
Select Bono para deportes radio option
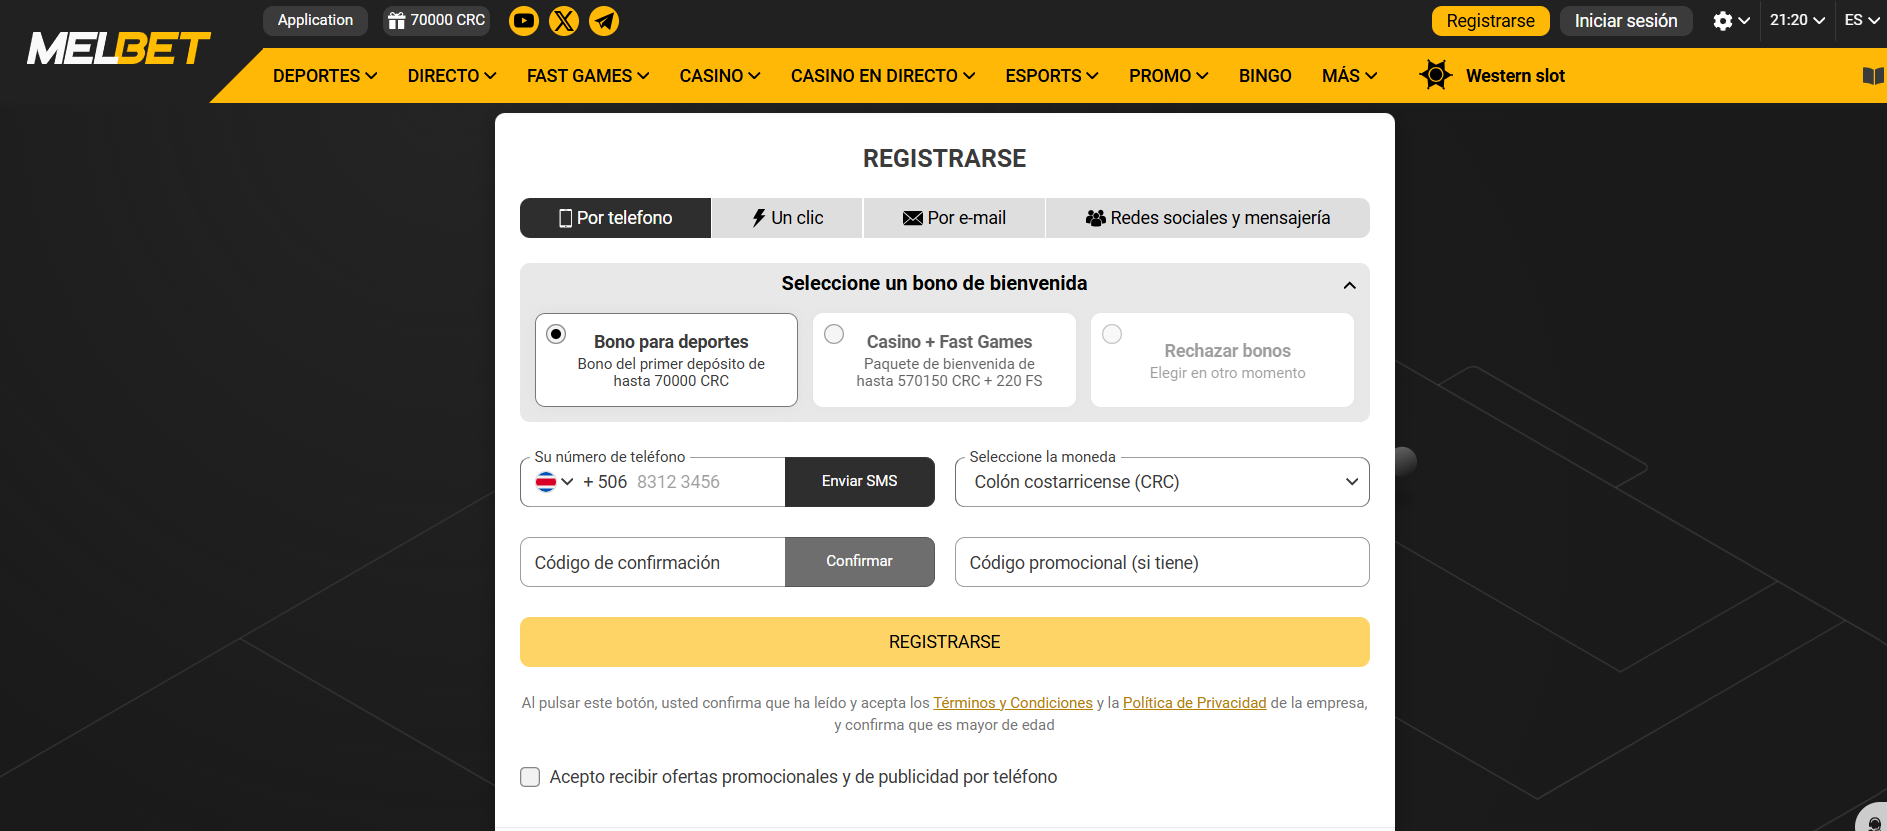click(x=556, y=334)
